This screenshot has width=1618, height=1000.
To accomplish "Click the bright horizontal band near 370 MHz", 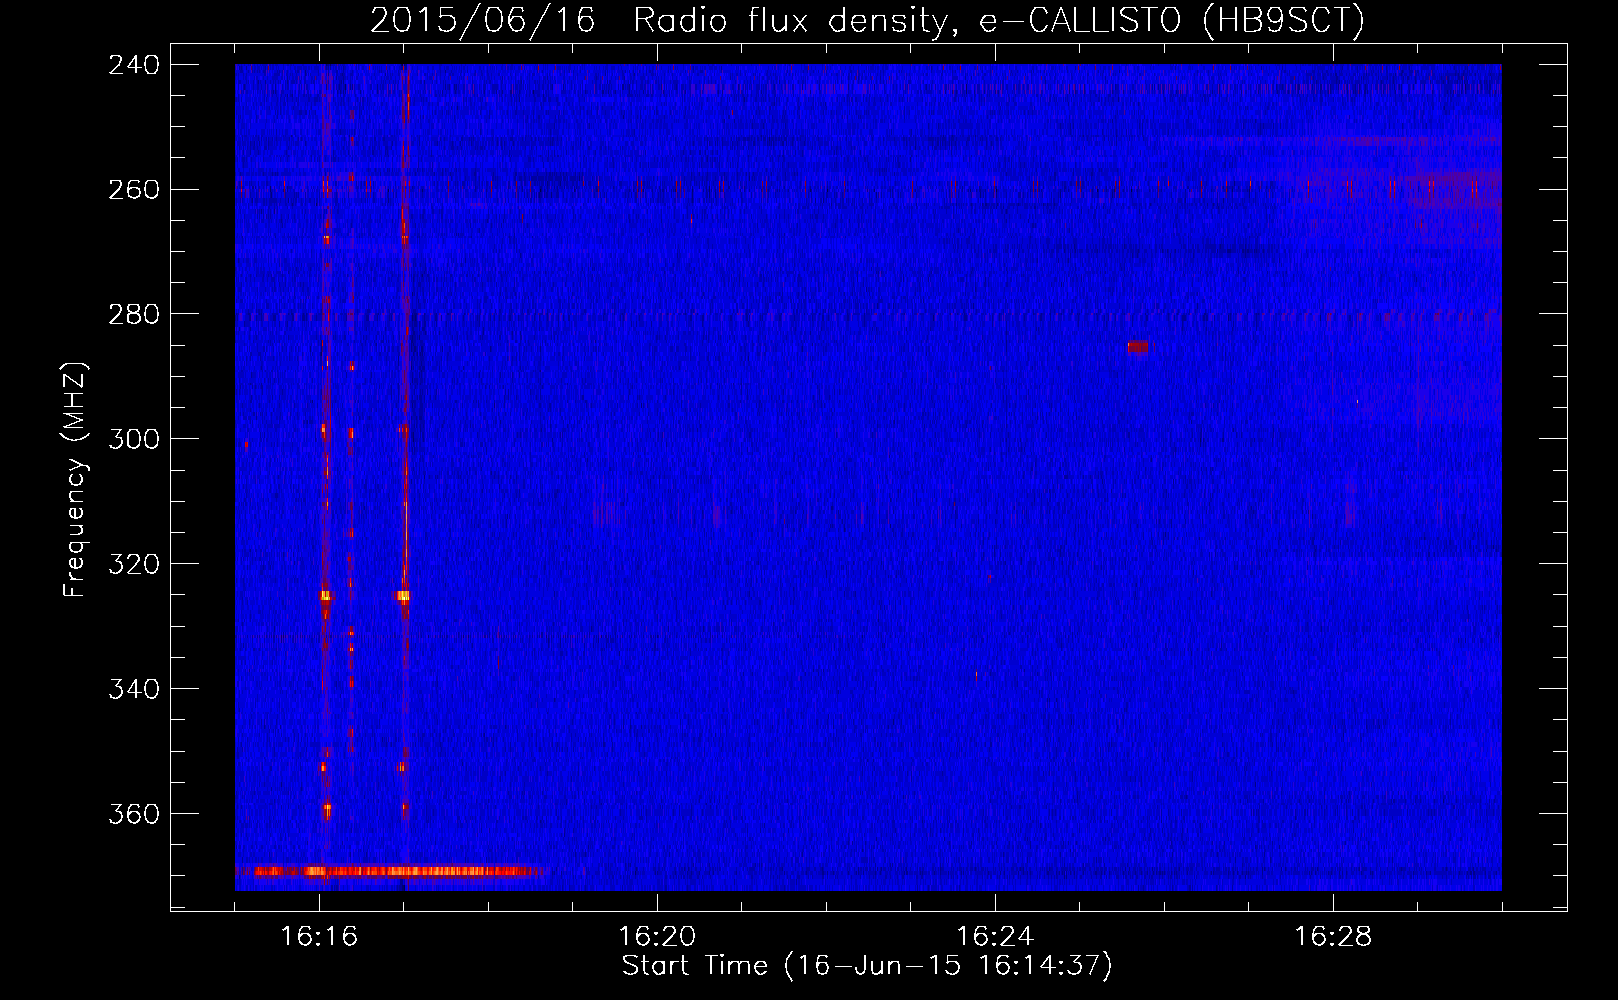I will (390, 872).
